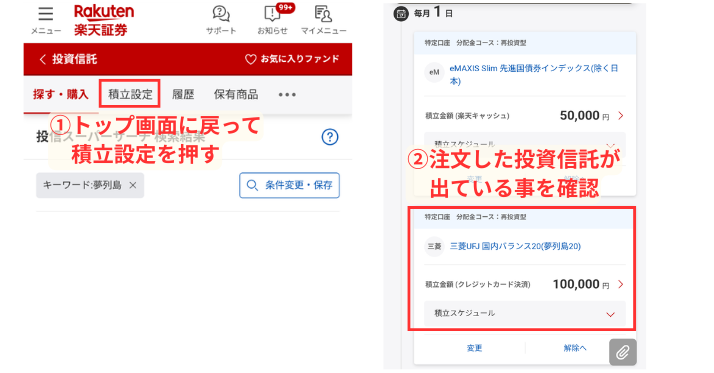
Task: Click the 積立金額 (楽天キャッシュ) label
Action: pos(467,116)
